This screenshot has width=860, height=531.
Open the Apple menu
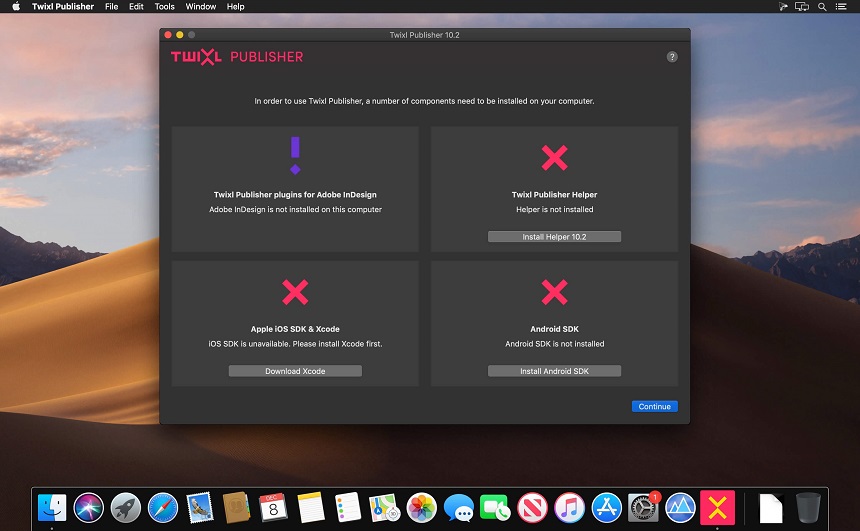pyautogui.click(x=16, y=7)
